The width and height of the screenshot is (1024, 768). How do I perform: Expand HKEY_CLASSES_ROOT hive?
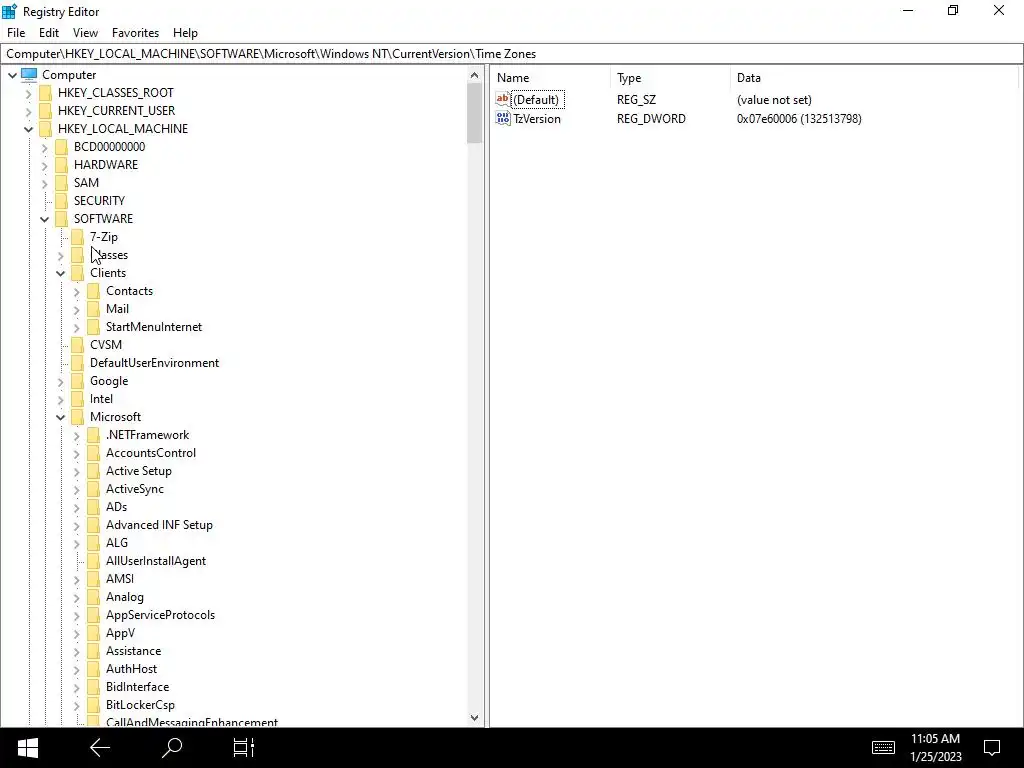click(28, 93)
